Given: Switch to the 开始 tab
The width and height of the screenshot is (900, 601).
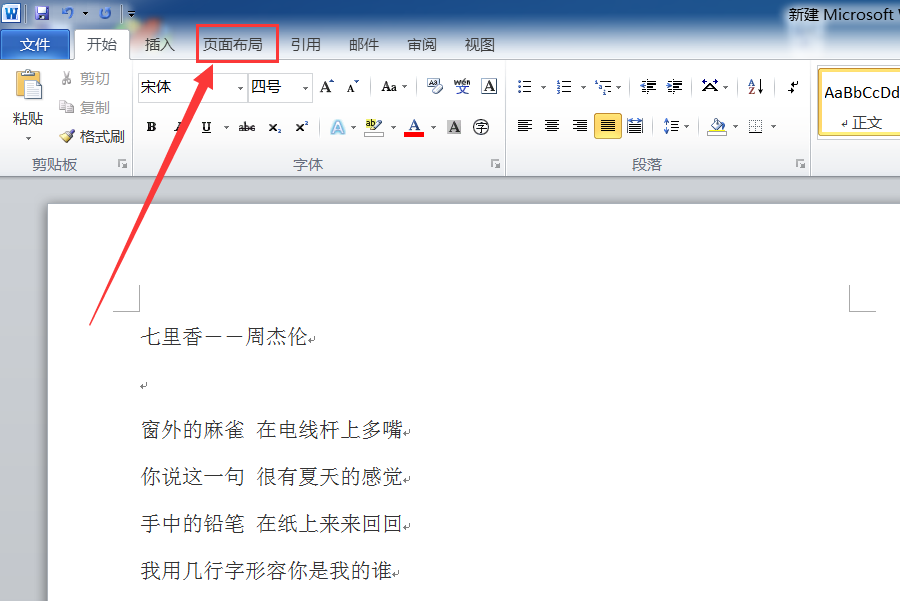Looking at the screenshot, I should (102, 44).
